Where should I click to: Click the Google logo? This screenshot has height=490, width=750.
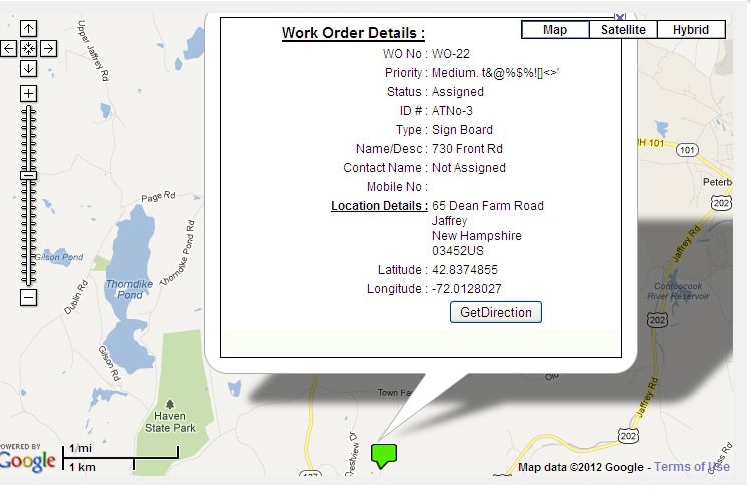point(28,461)
